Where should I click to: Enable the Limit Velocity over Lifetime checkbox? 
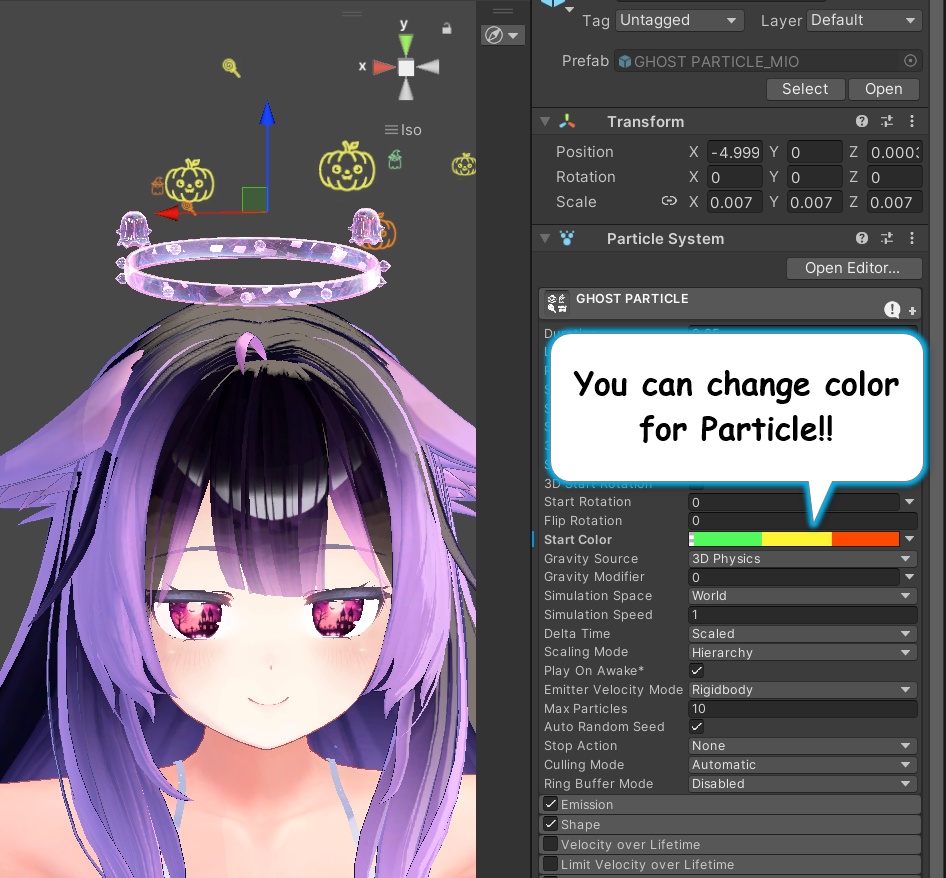pos(550,864)
